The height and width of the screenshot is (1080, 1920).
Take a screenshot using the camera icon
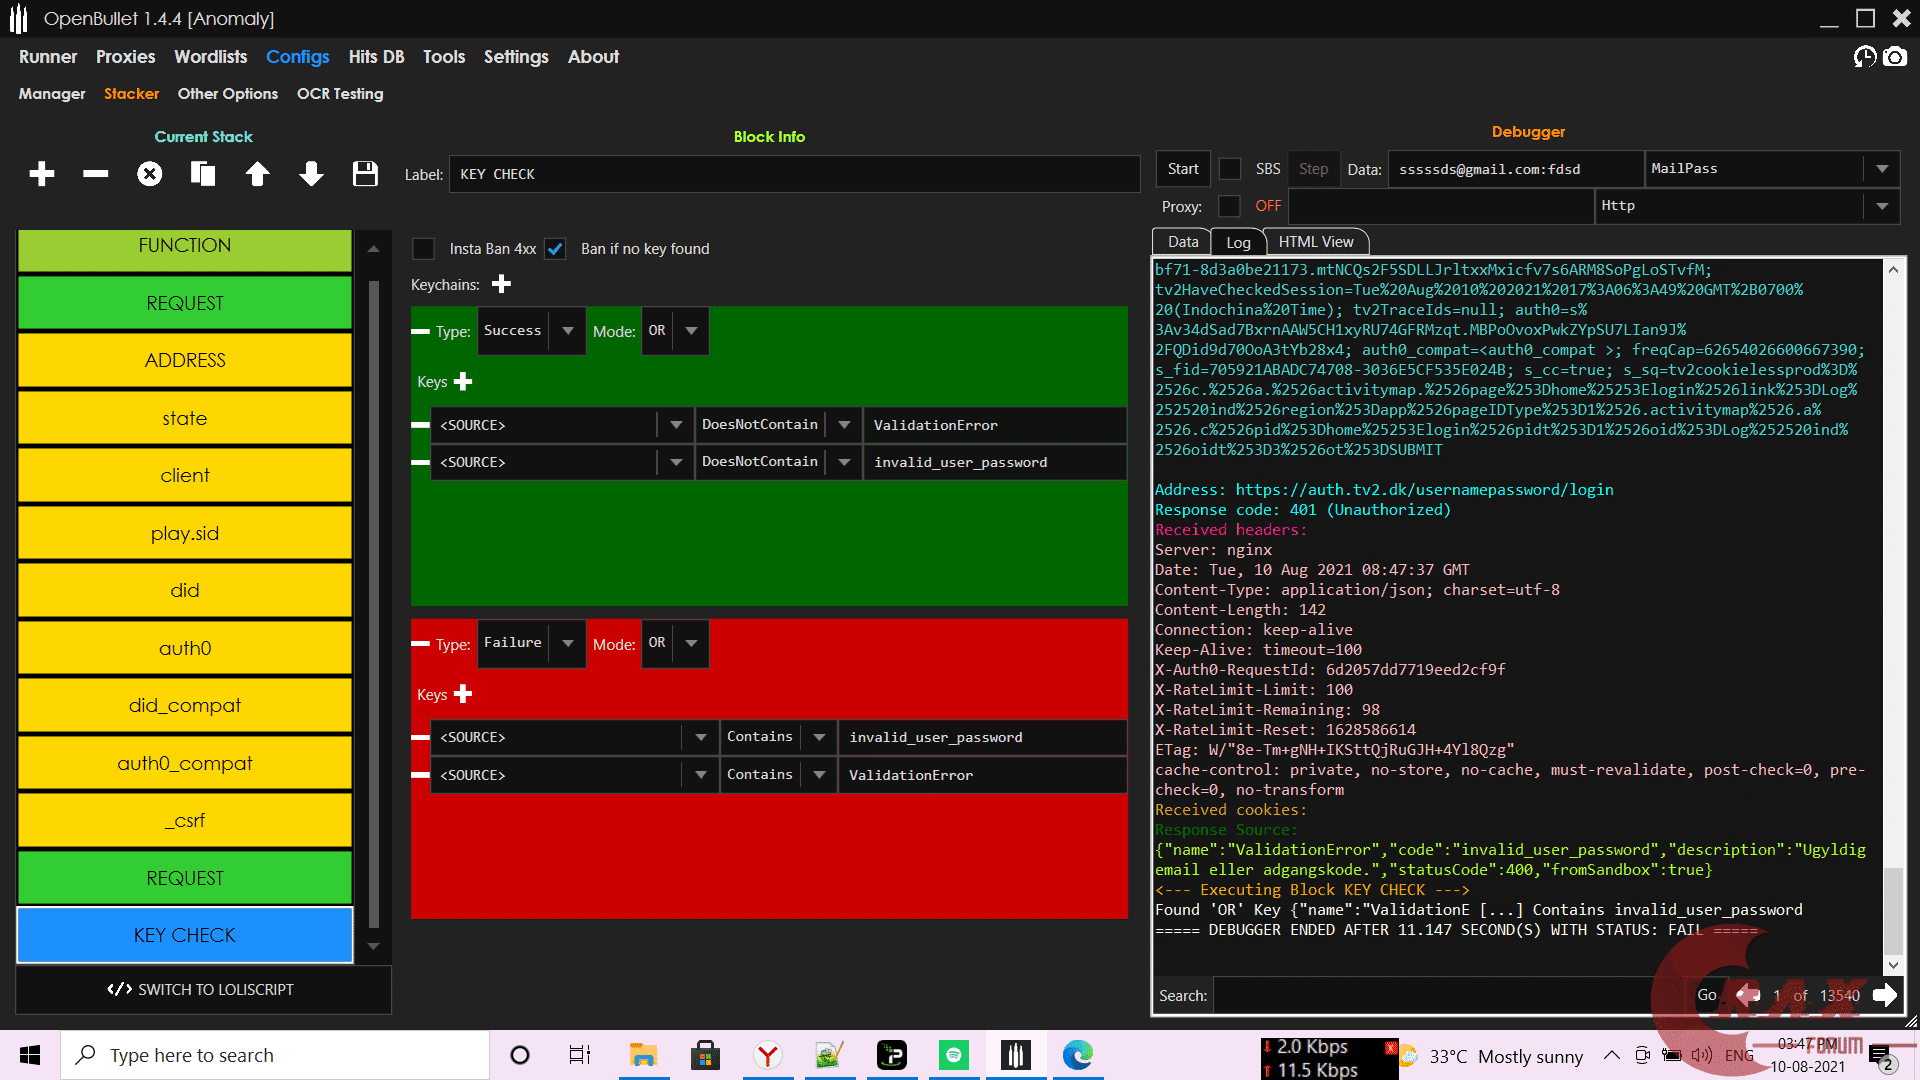1896,57
